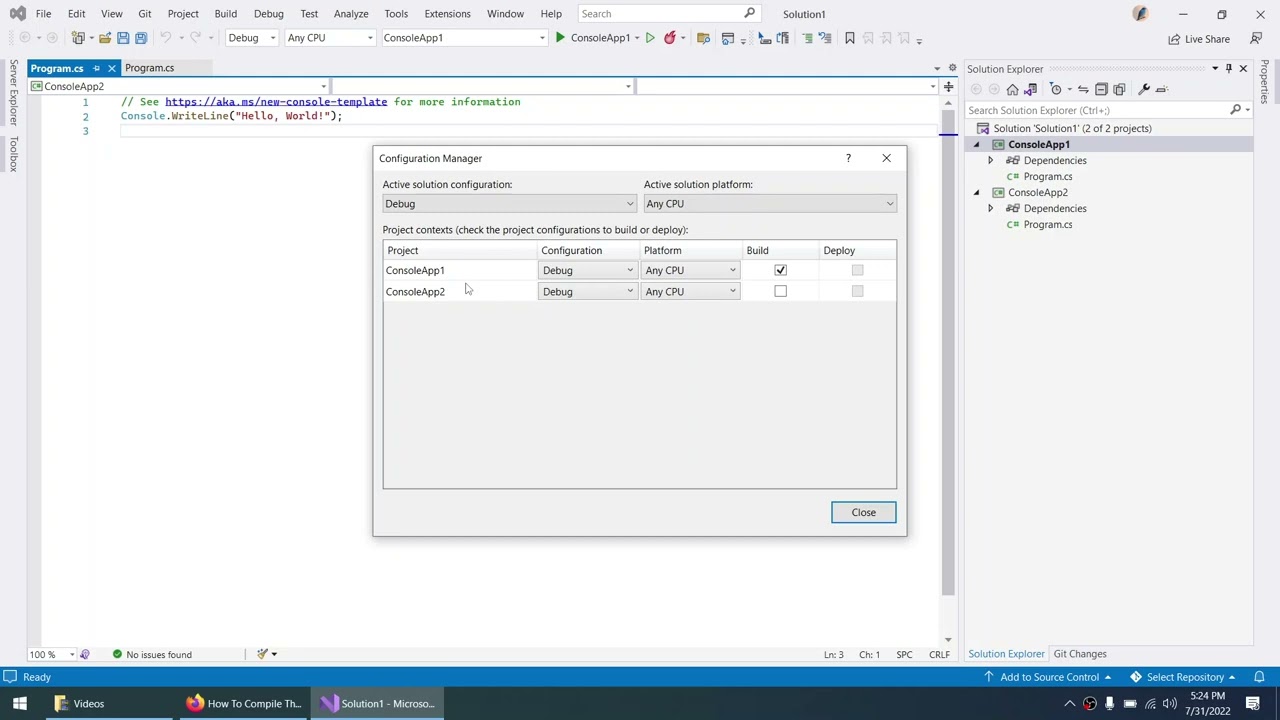Click the toolbar bookmark icon

850,38
